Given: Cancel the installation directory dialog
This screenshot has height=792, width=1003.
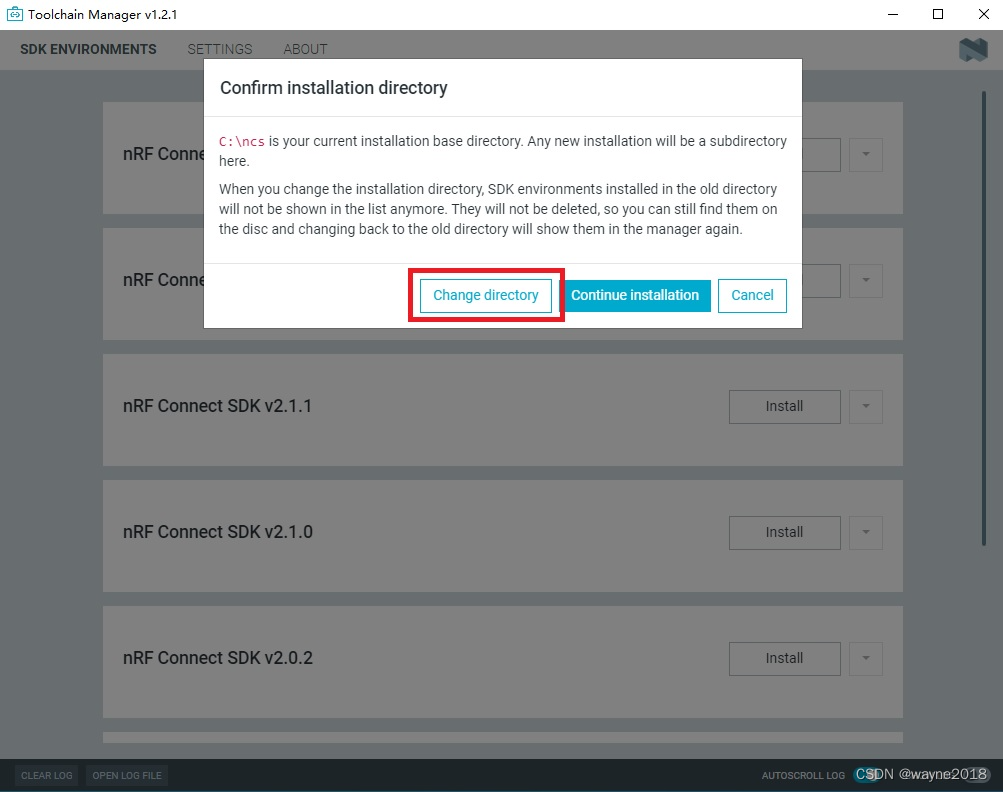Looking at the screenshot, I should click(752, 296).
